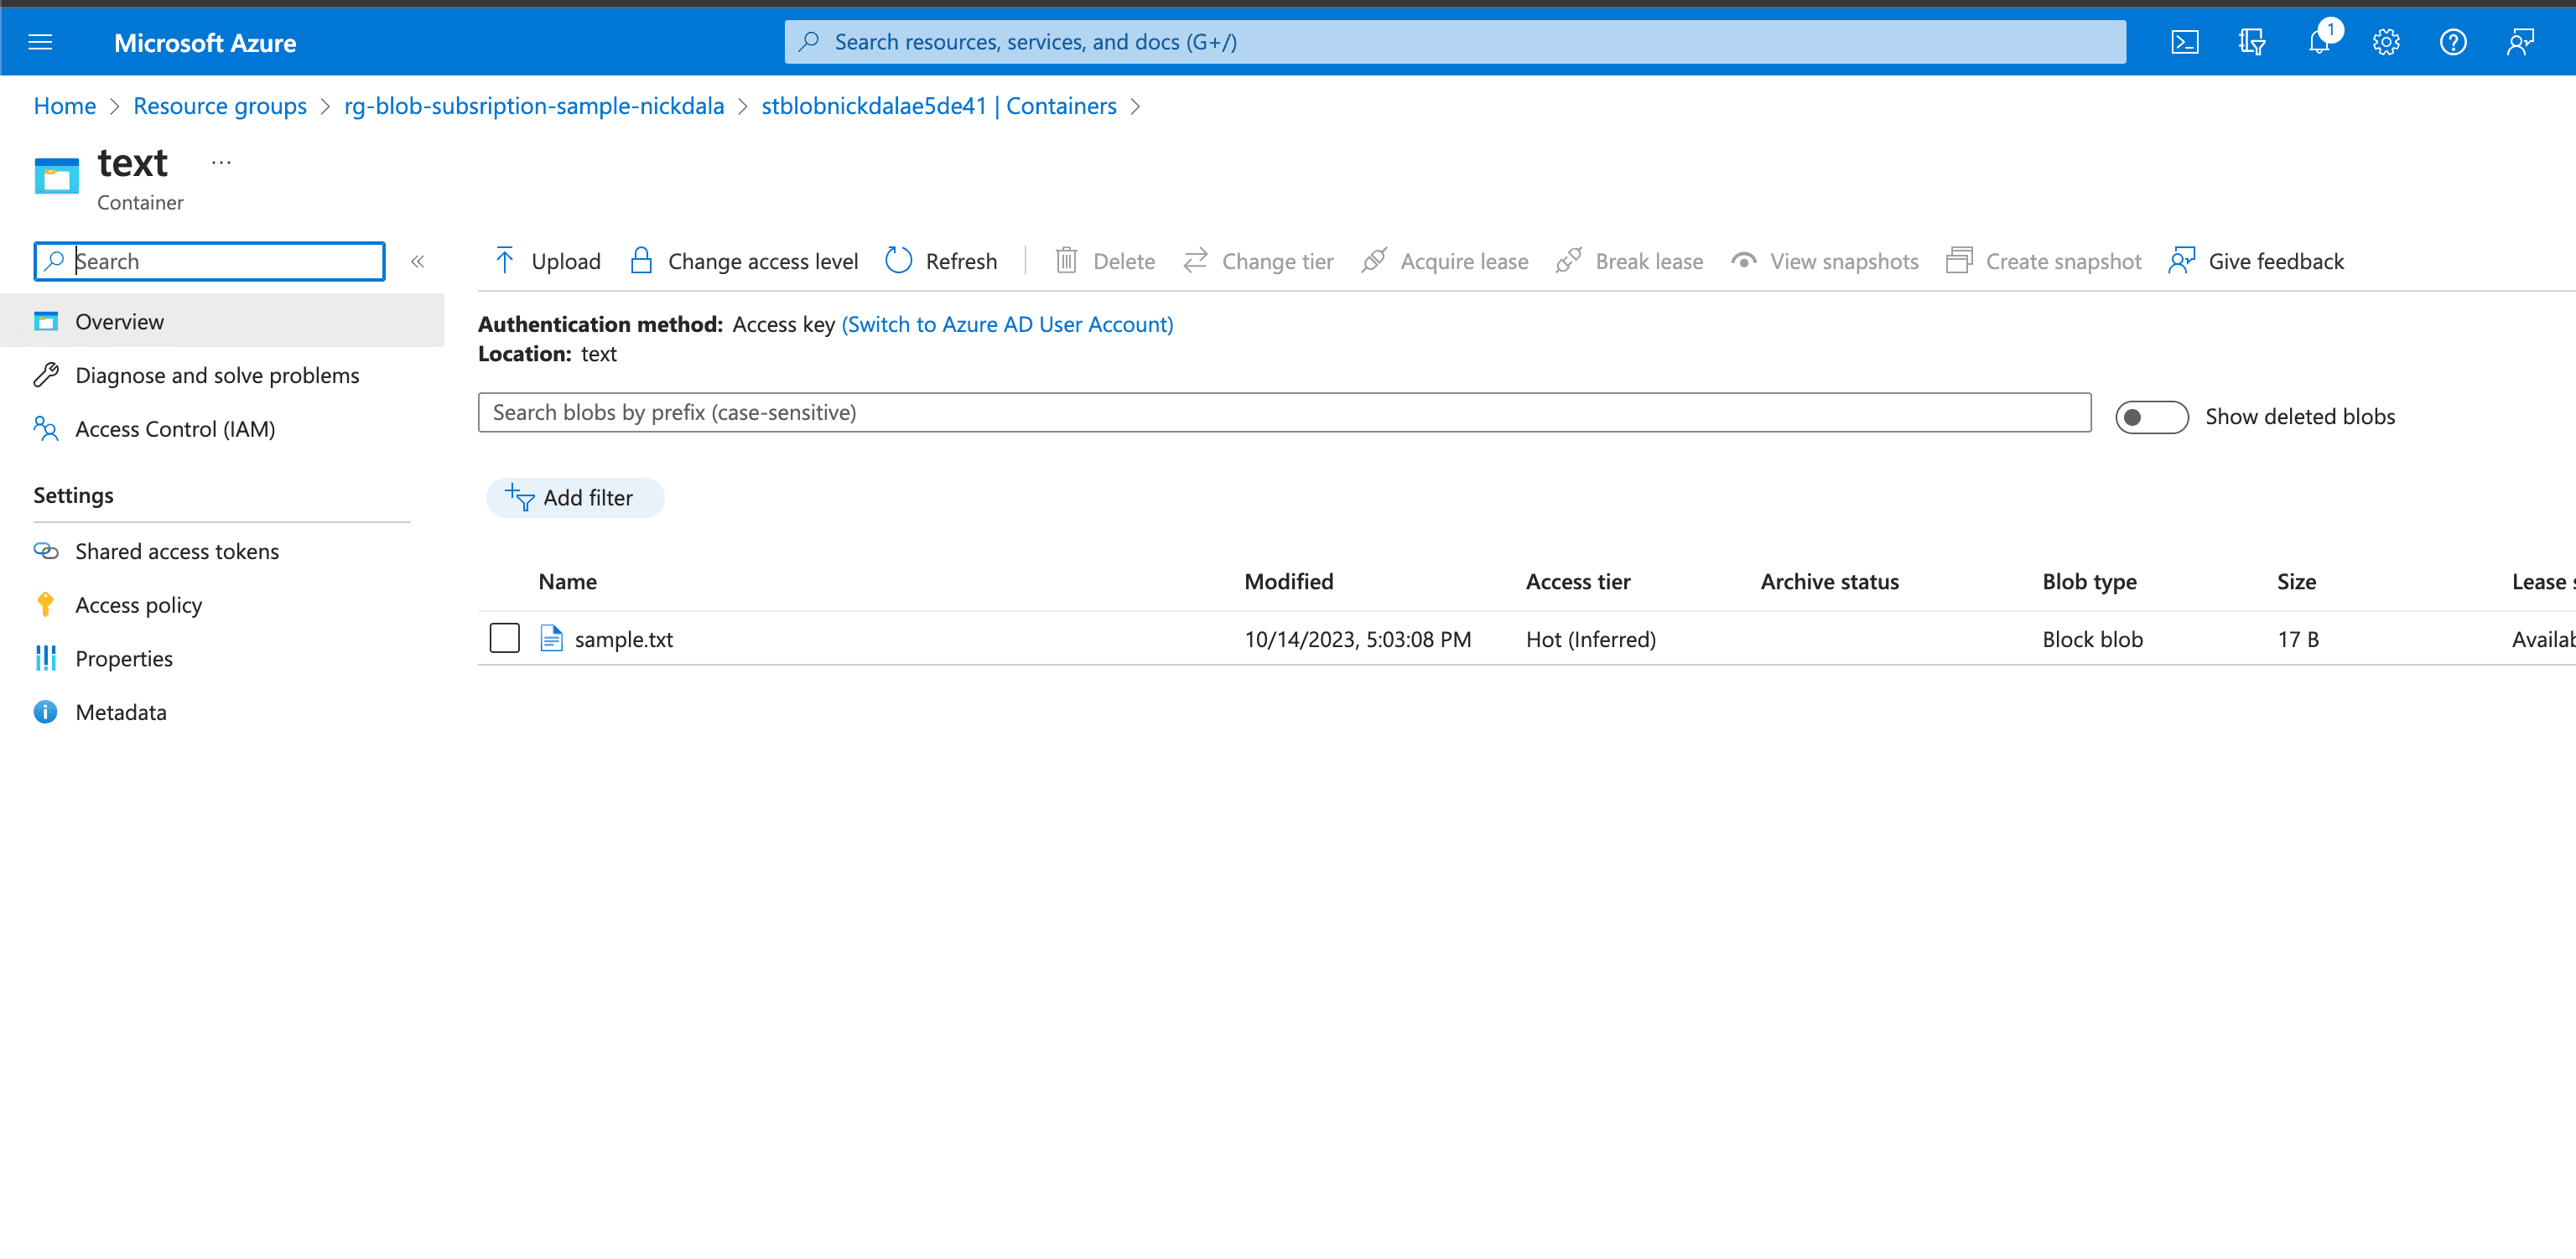Image resolution: width=2576 pixels, height=1259 pixels.
Task: Open the ellipsis menu next to text container title
Action: point(221,162)
